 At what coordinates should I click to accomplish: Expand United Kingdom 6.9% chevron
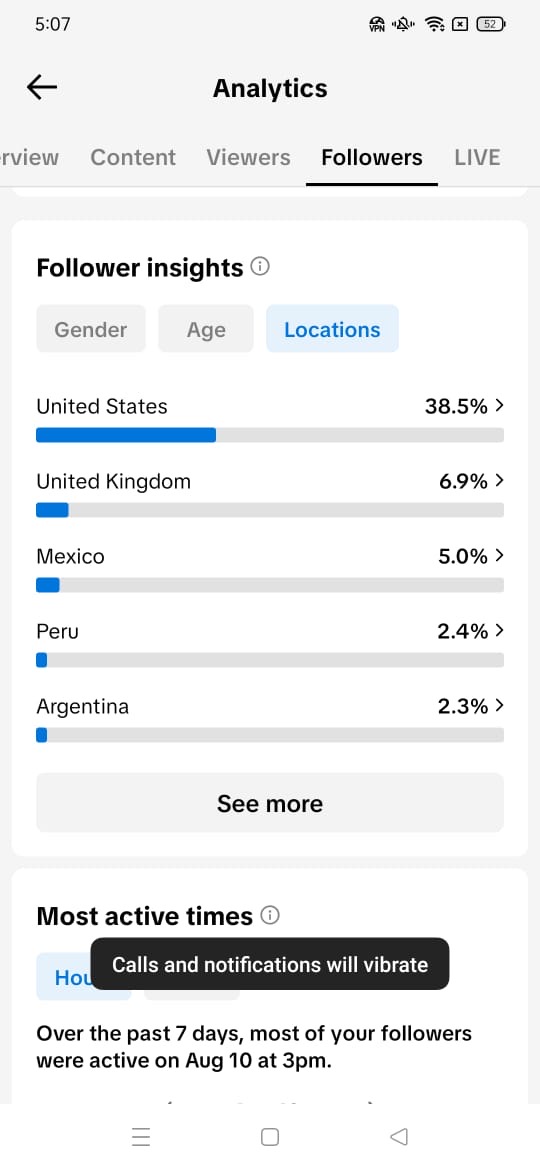[500, 481]
